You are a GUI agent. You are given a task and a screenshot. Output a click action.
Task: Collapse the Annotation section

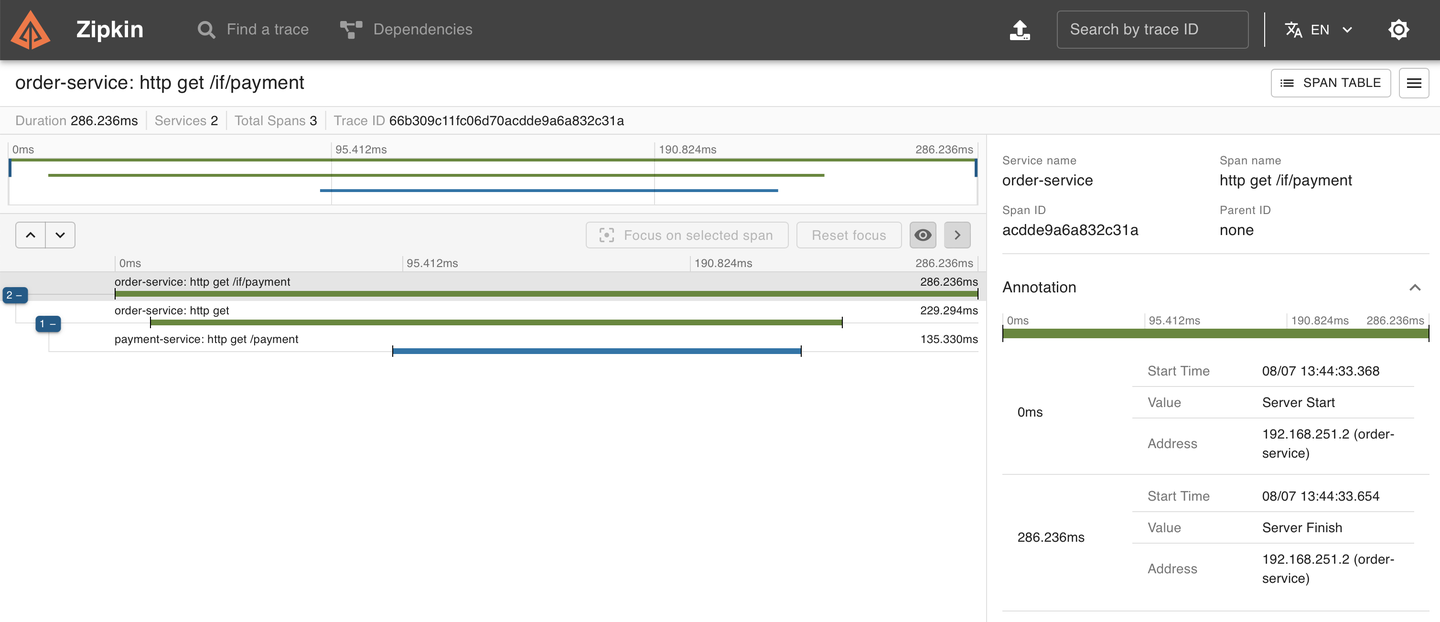[1415, 287]
